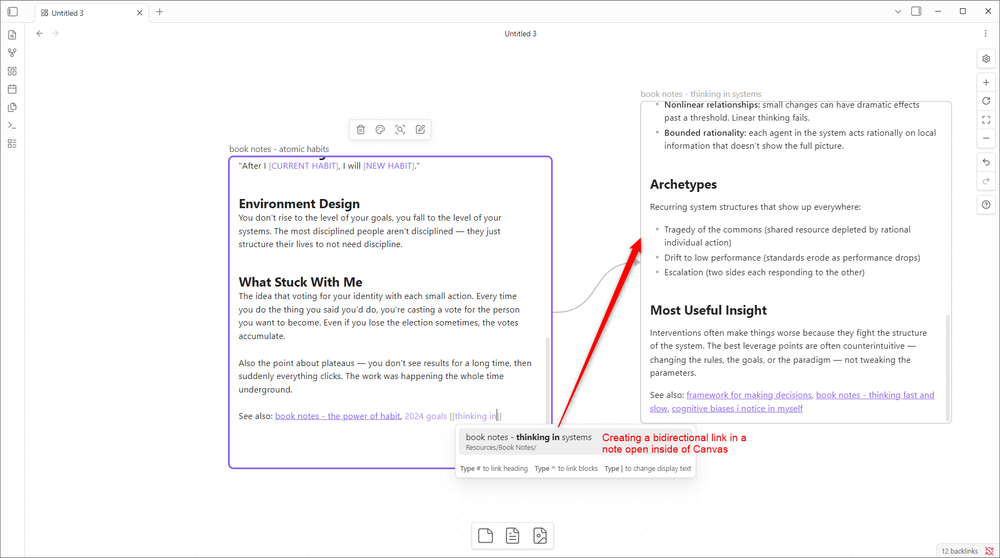Open 'framework for making decisions' link

coord(749,395)
